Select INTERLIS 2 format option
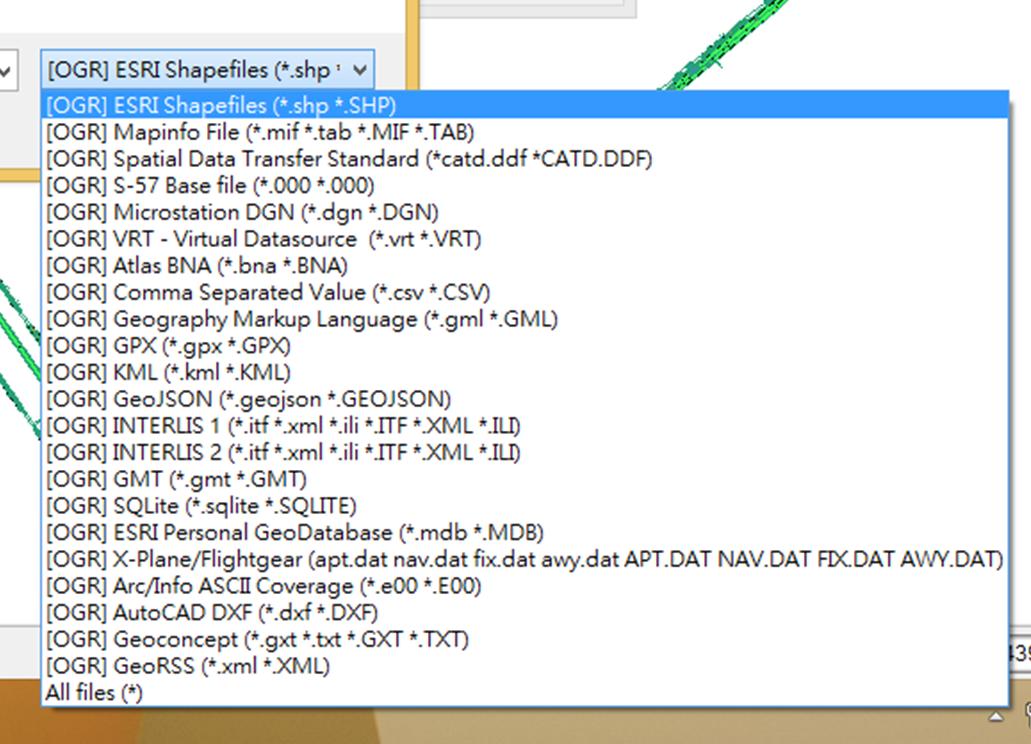This screenshot has width=1031, height=744. pyautogui.click(x=525, y=452)
